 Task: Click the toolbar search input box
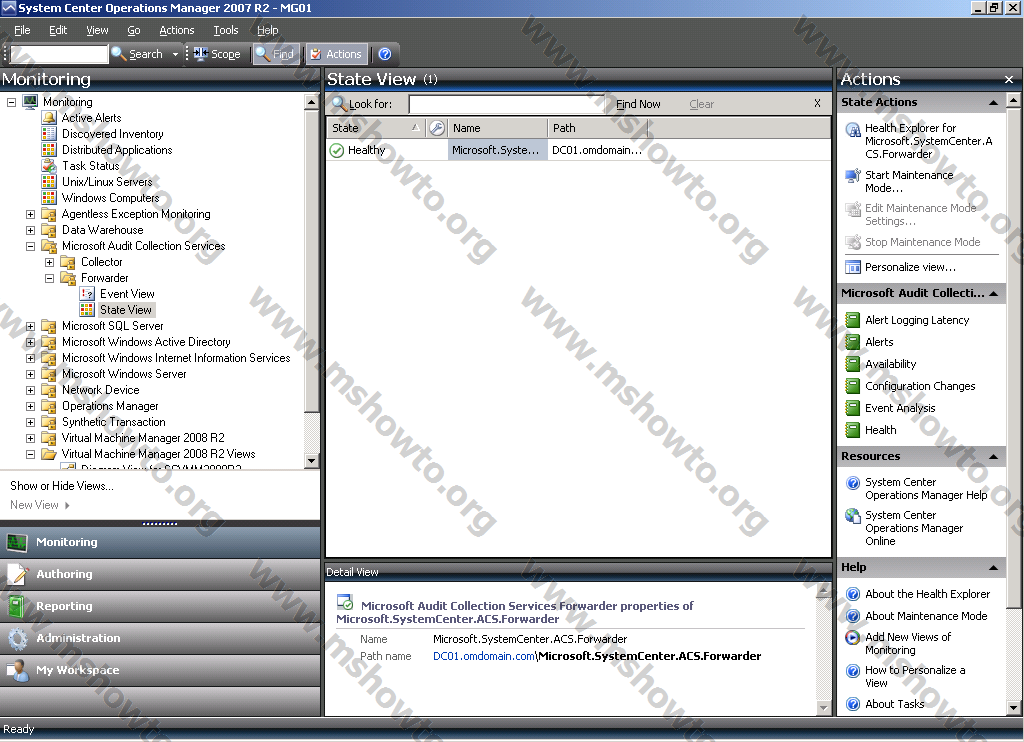coord(59,54)
